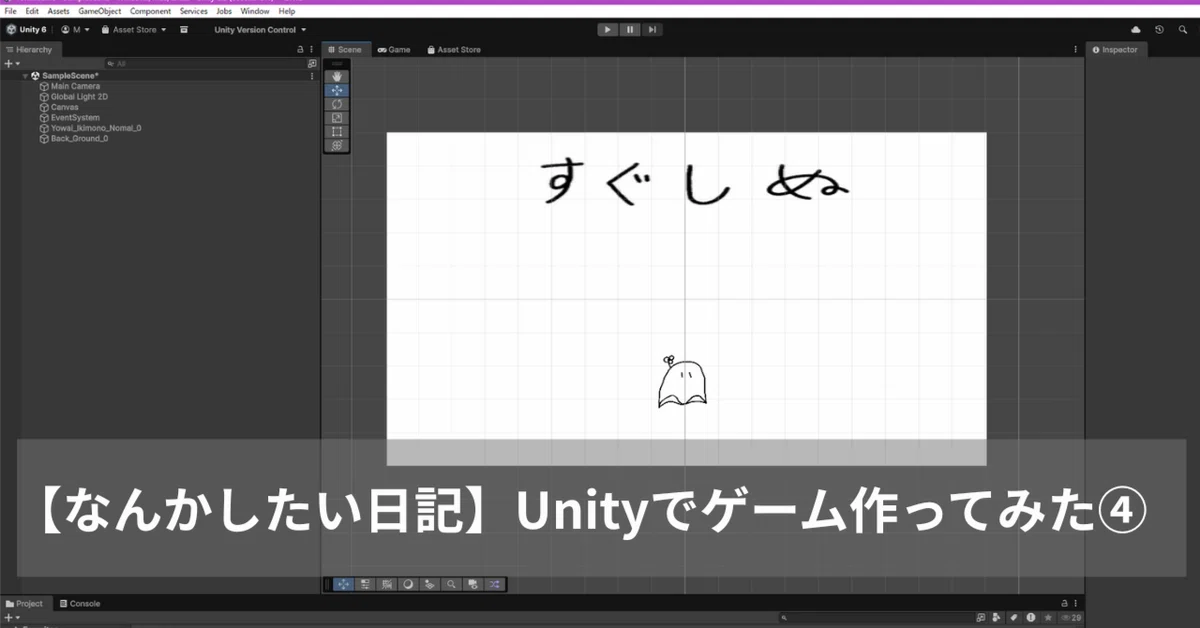Image resolution: width=1200 pixels, height=628 pixels.
Task: Select the Rotate tool
Action: (337, 104)
